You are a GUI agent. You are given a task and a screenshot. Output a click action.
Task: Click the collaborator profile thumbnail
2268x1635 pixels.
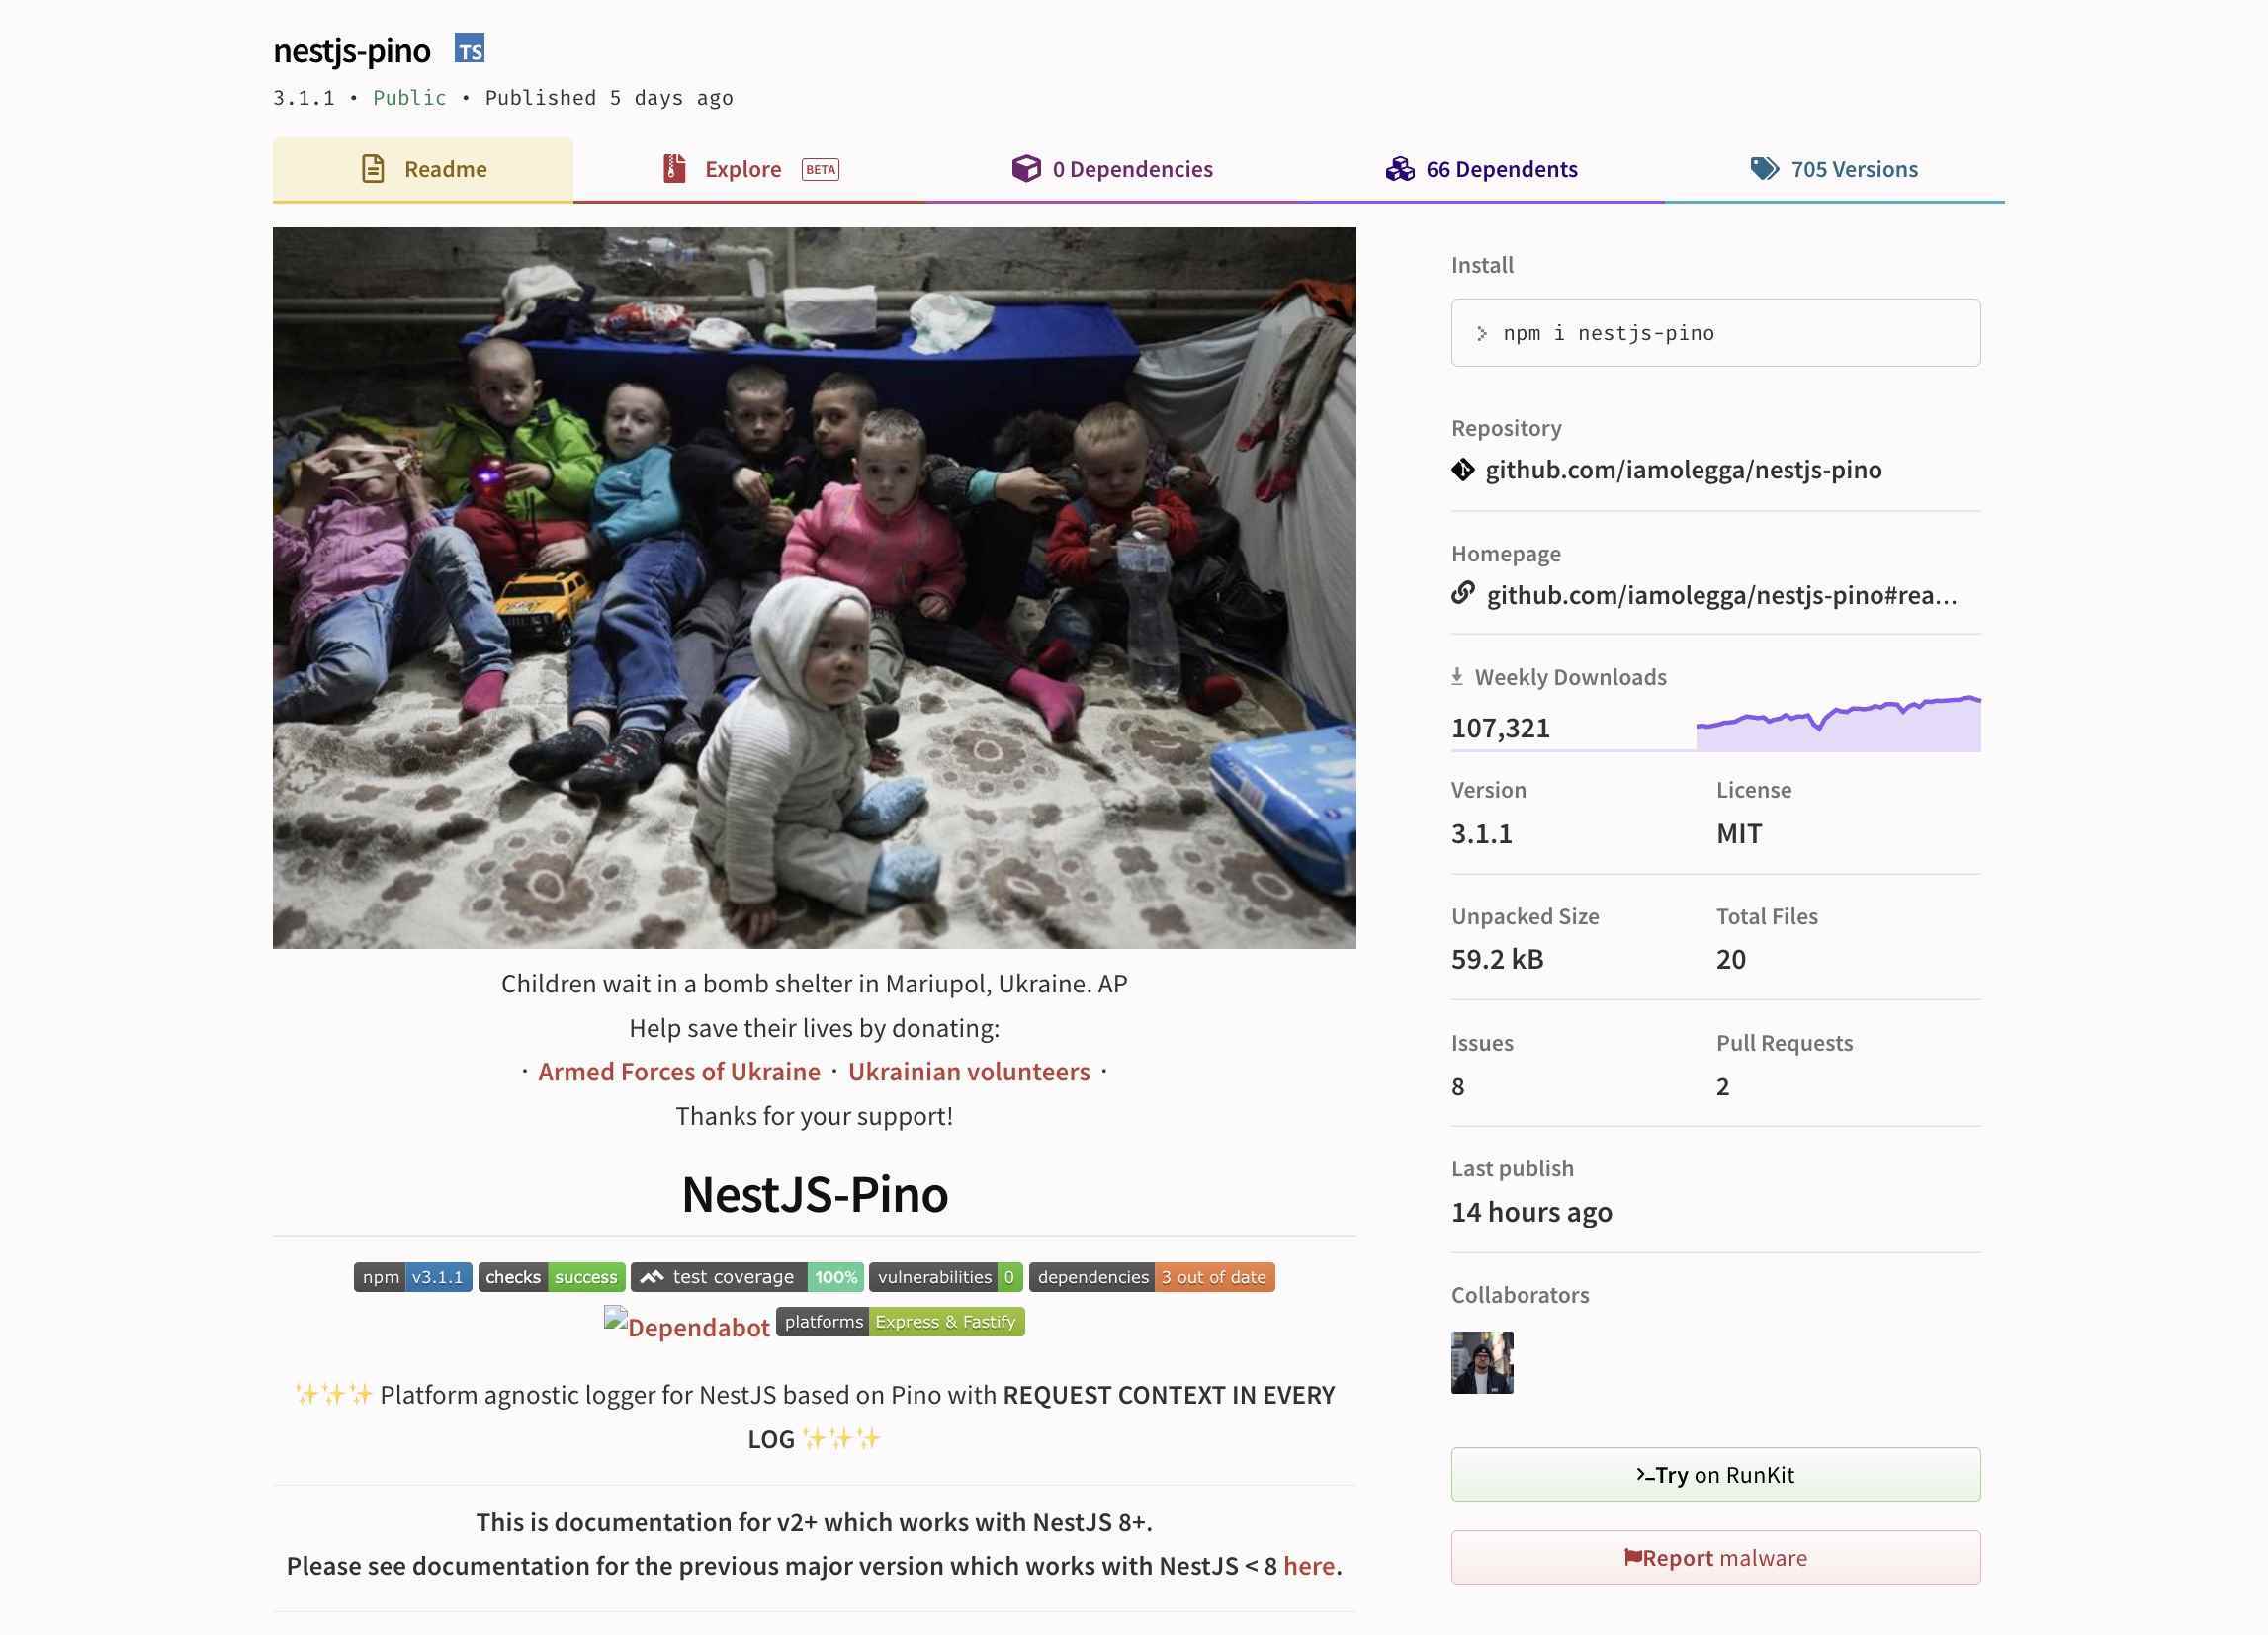[1481, 1362]
